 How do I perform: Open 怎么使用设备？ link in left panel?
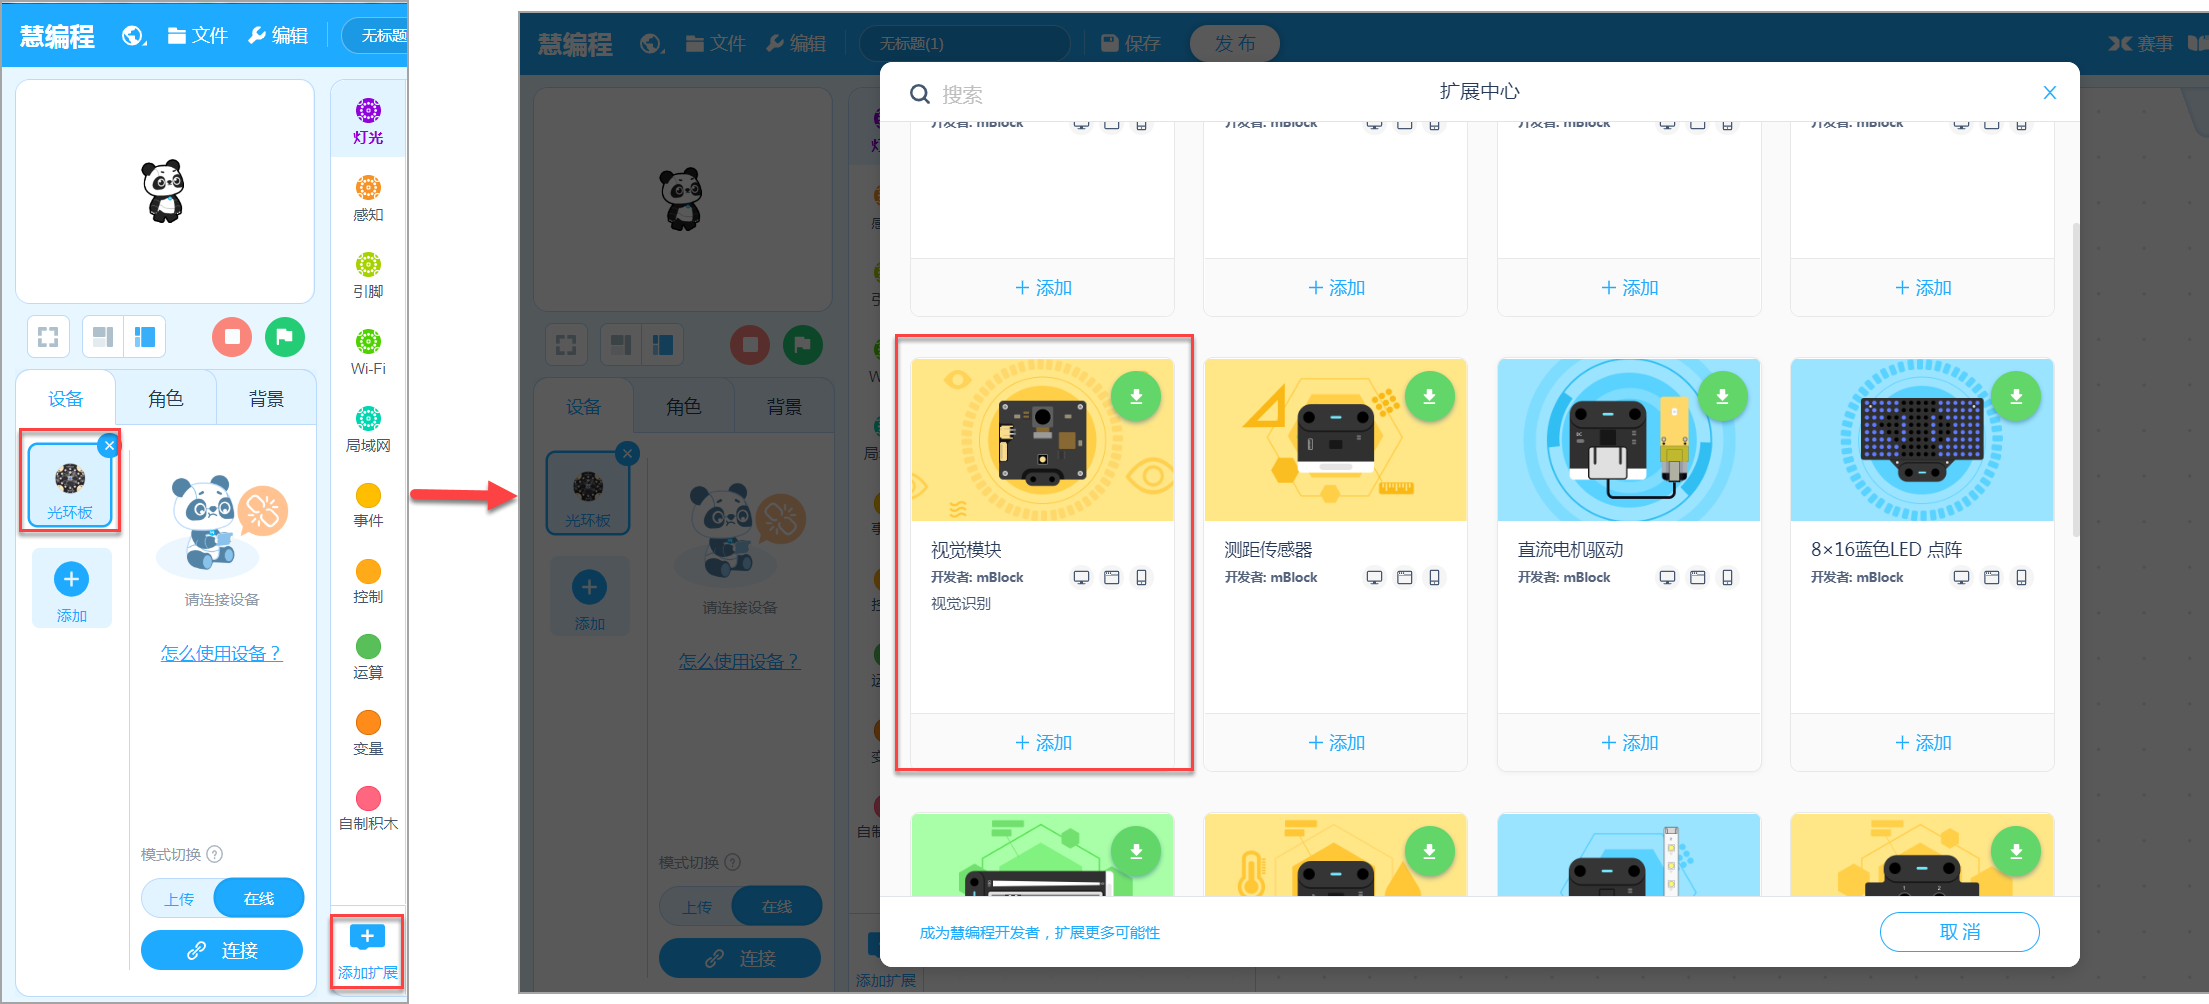[x=222, y=653]
